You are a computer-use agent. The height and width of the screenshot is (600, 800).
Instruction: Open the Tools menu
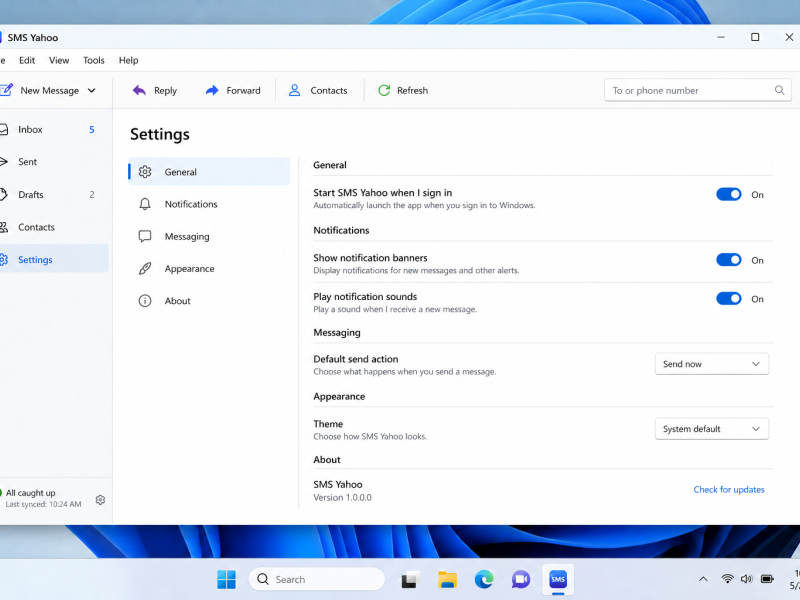click(94, 60)
